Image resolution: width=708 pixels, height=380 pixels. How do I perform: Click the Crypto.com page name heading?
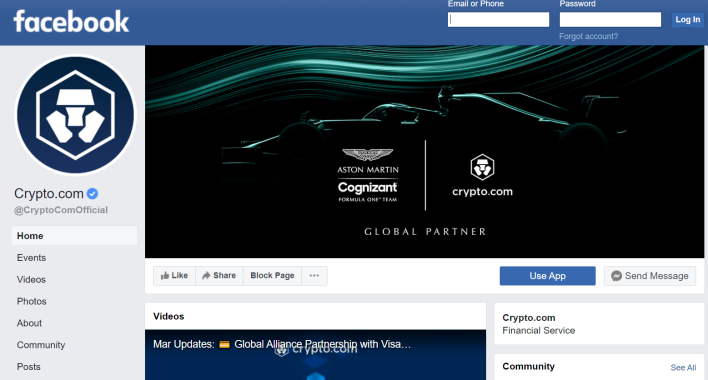point(49,194)
